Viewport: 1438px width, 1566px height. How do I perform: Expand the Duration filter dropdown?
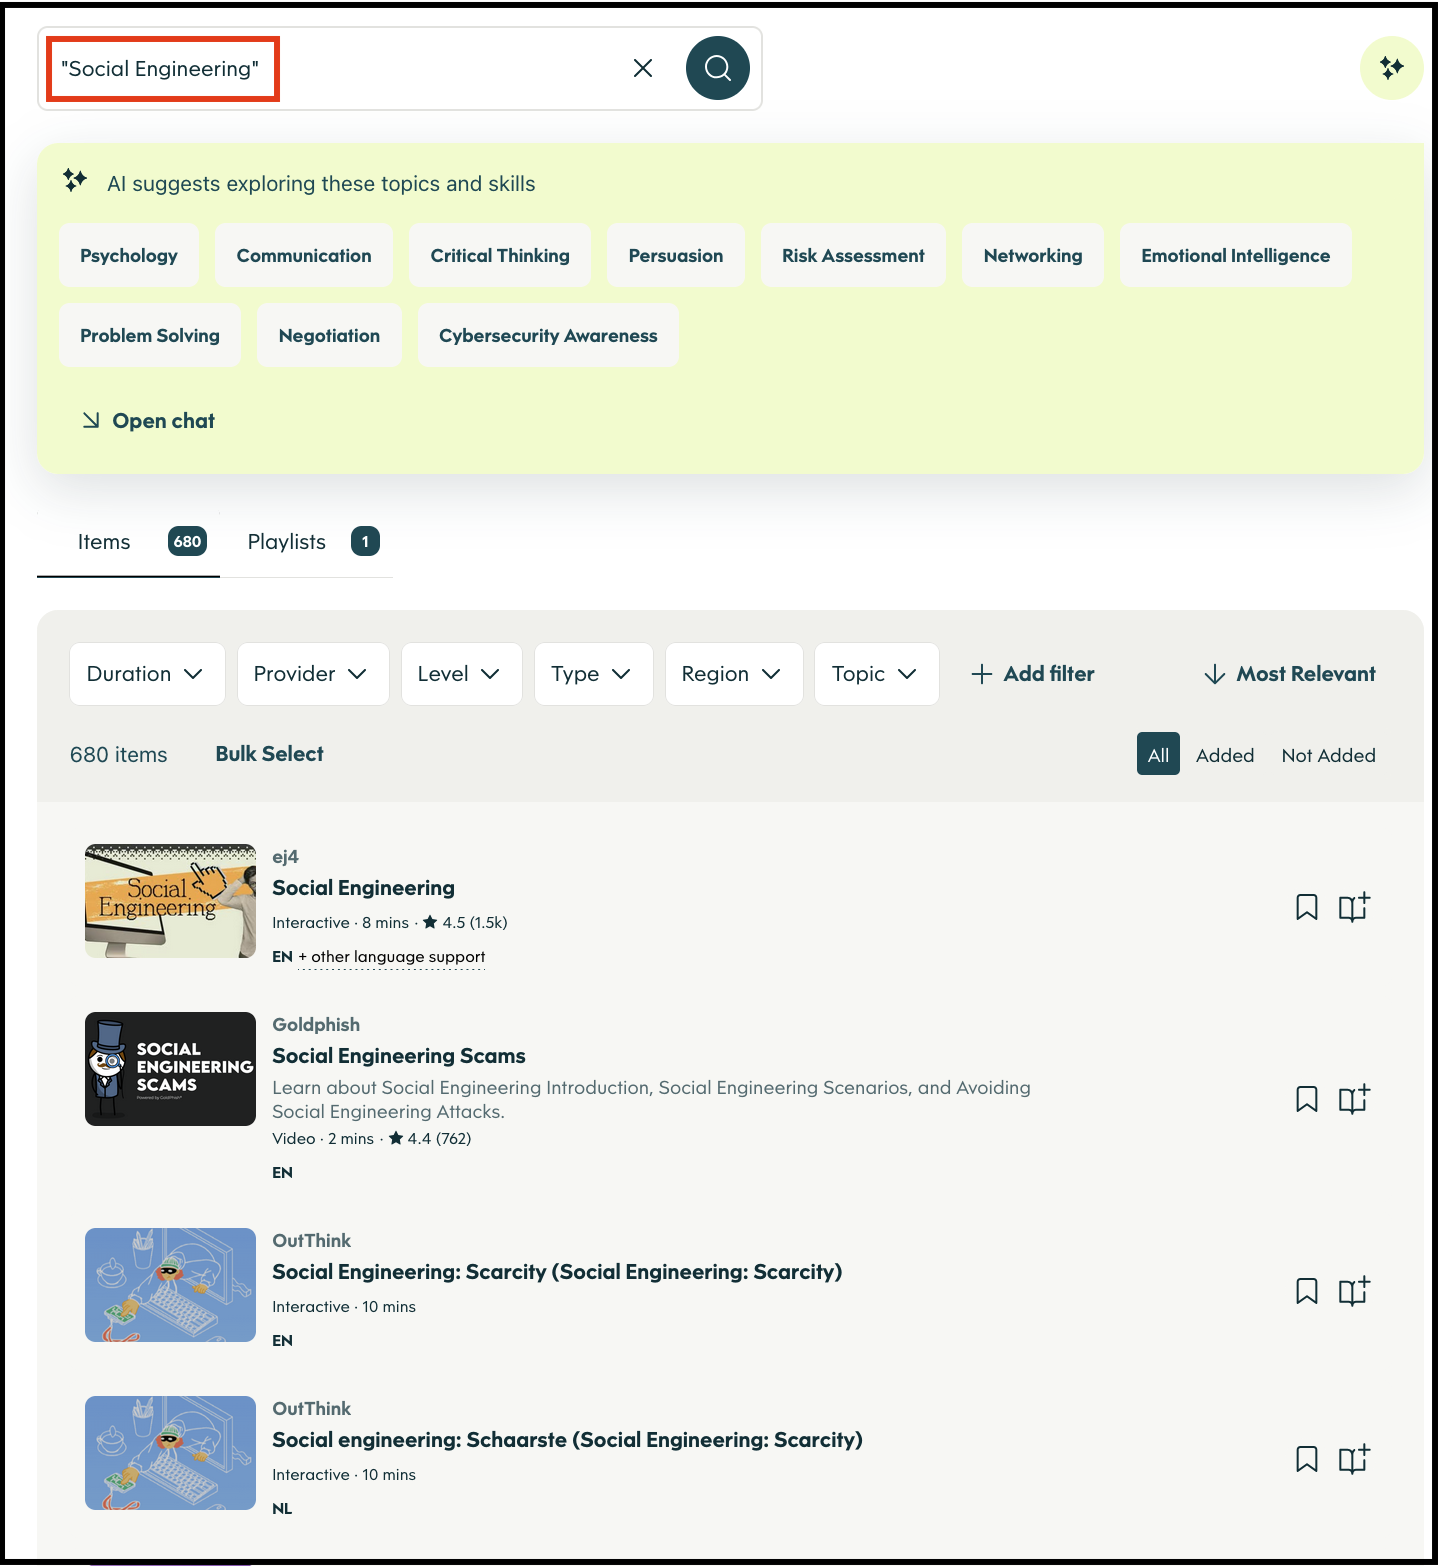[x=146, y=674]
